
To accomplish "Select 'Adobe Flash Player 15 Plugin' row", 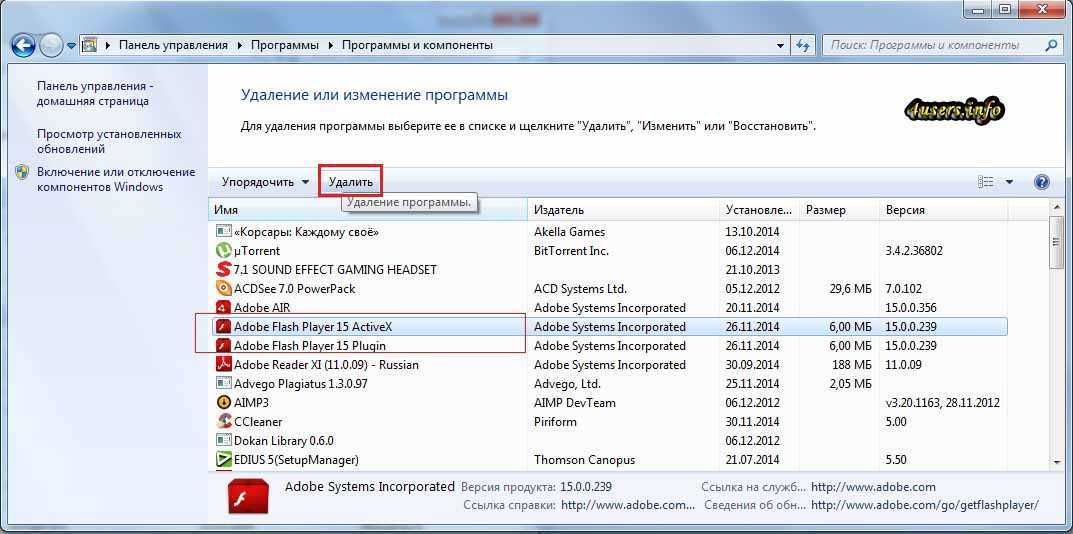I will (x=608, y=346).
